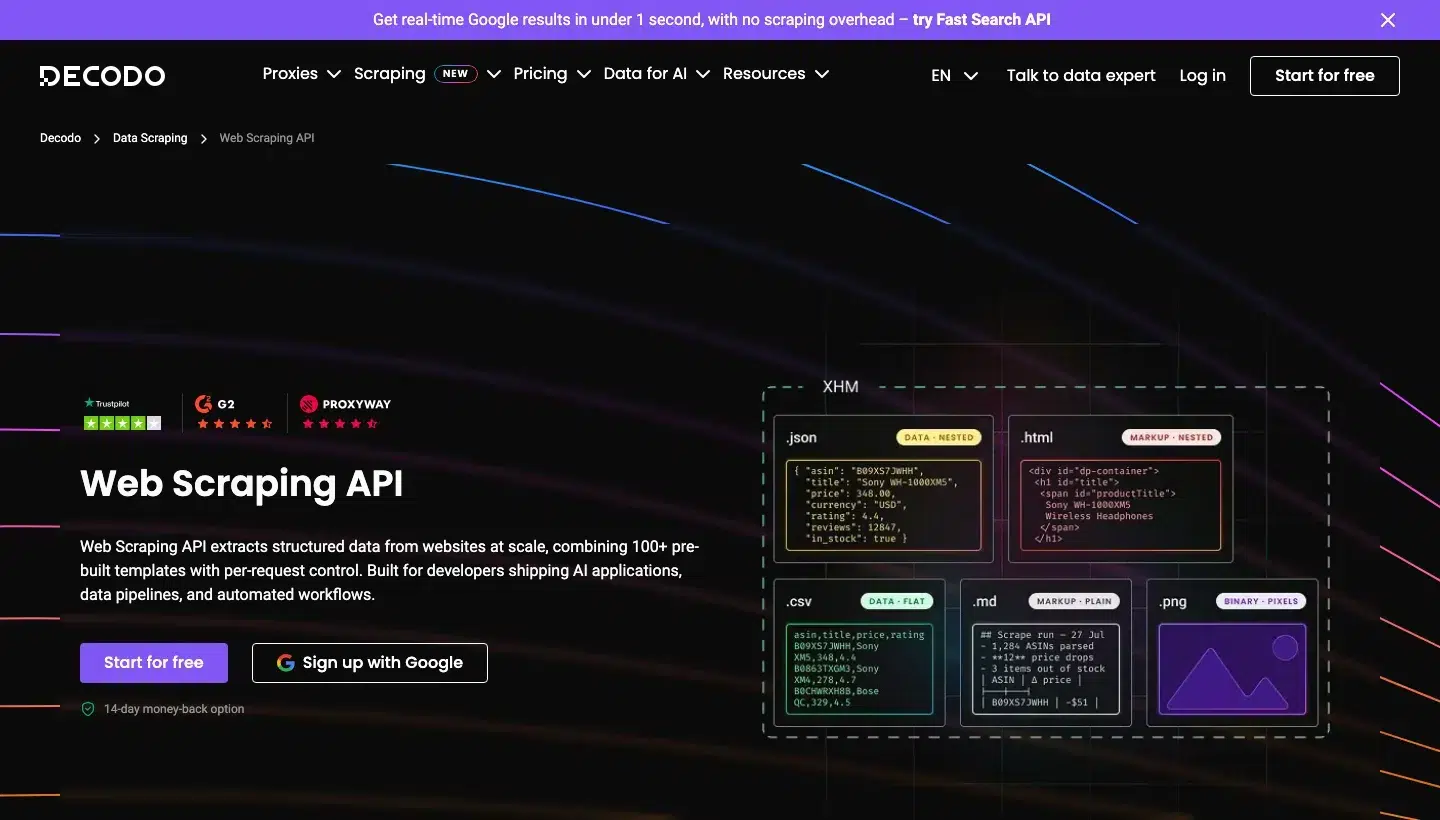
Task: Click the money-back shield icon
Action: (88, 709)
